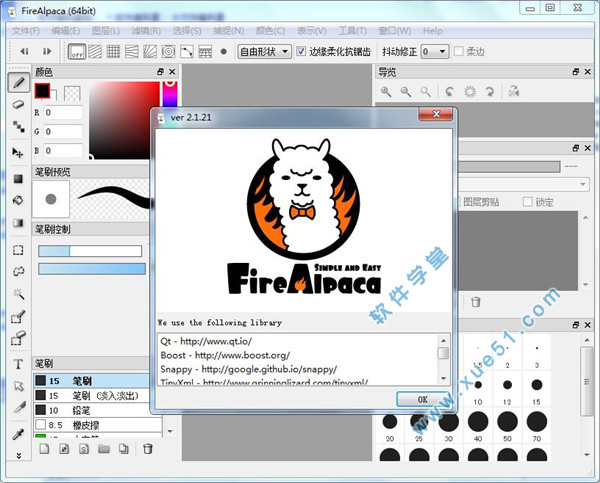Viewport: 600px width, 483px height.
Task: Turn snap off in the toolbar
Action: (77, 51)
